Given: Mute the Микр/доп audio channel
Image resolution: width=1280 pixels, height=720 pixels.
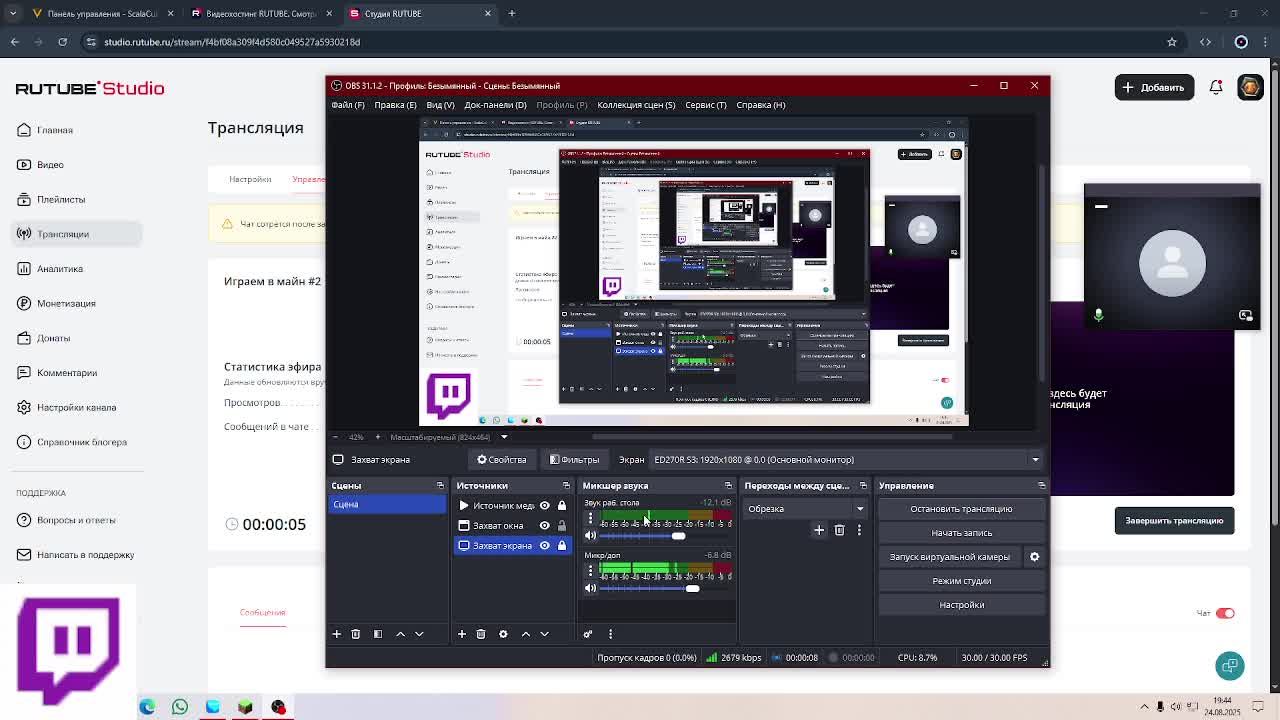Looking at the screenshot, I should (590, 588).
